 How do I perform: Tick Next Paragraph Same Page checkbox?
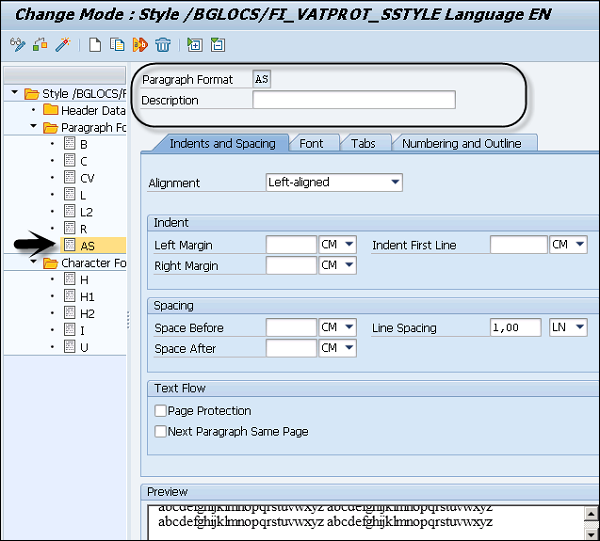click(x=161, y=432)
